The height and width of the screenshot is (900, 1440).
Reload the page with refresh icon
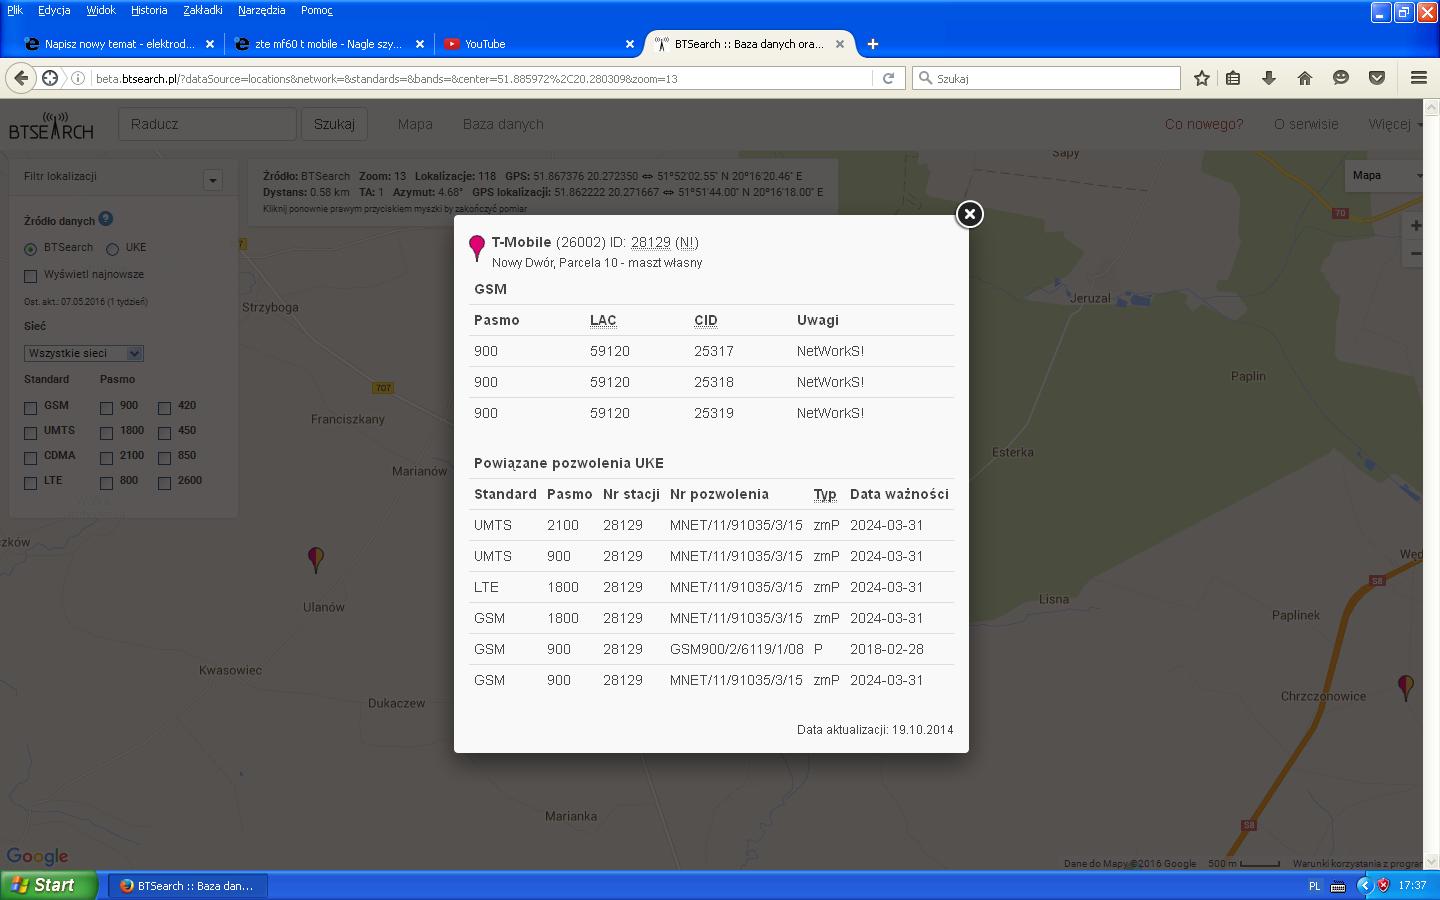coord(888,78)
